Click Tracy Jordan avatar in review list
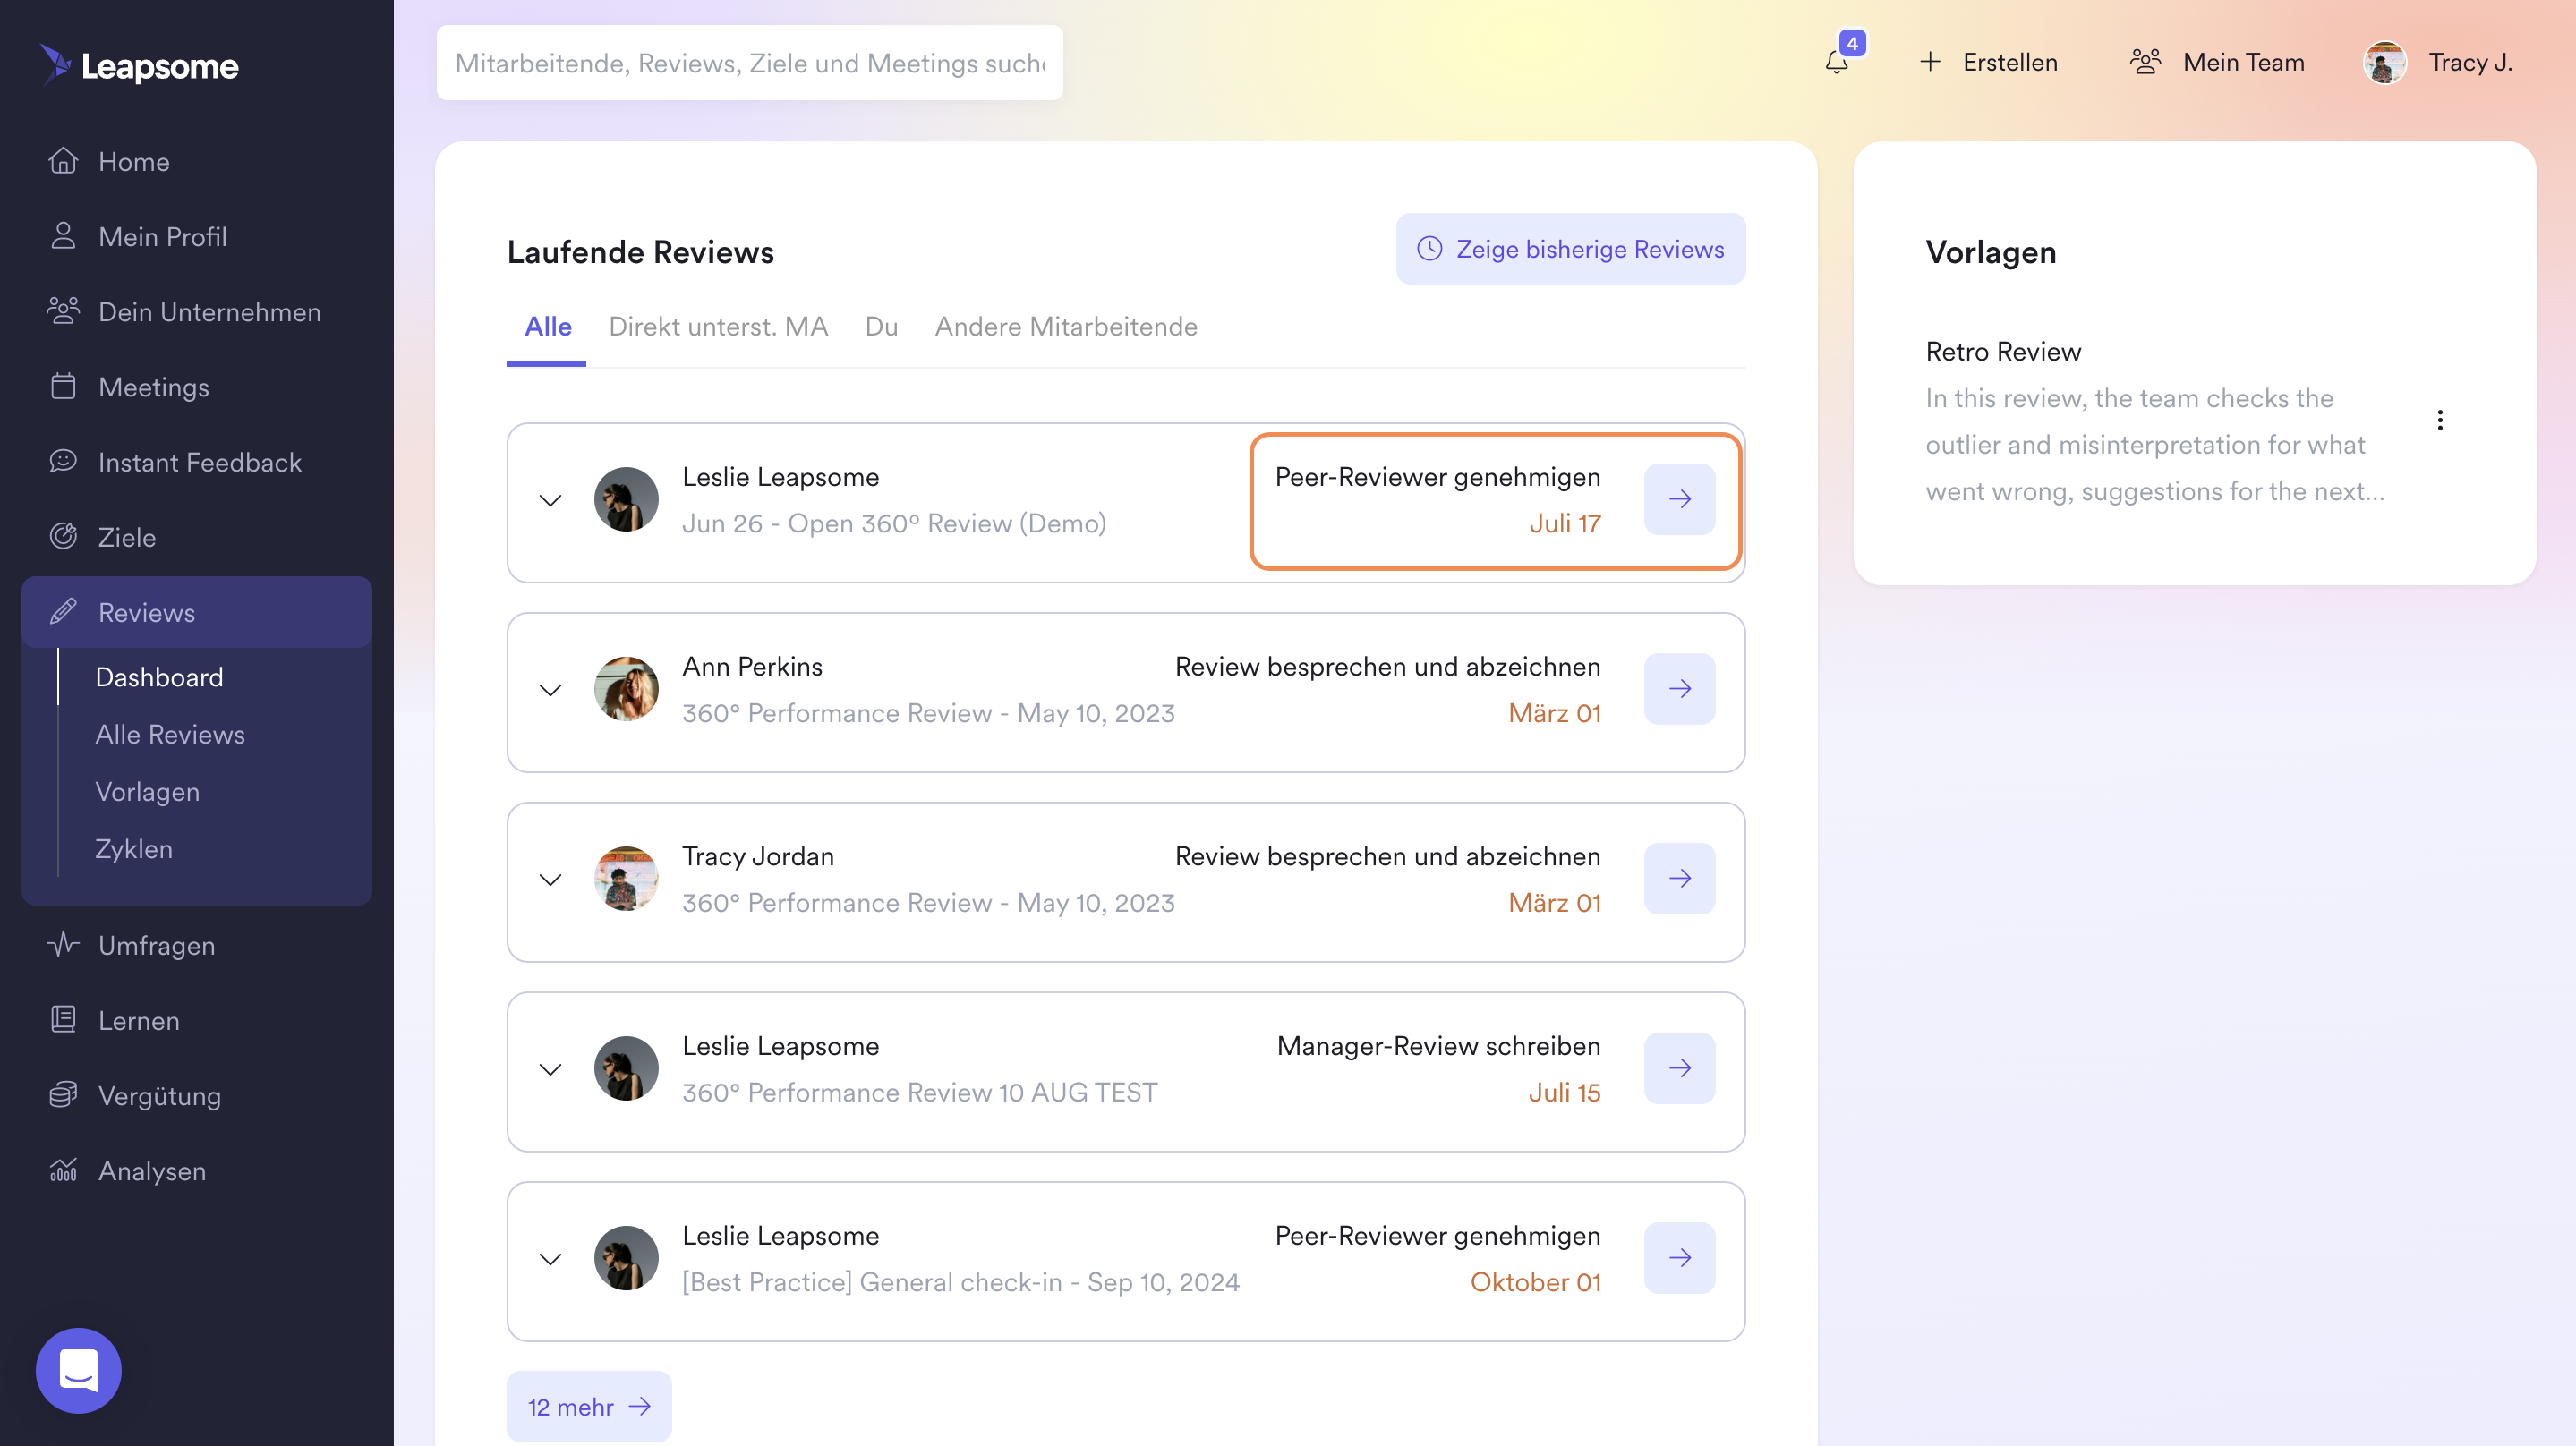 [626, 878]
